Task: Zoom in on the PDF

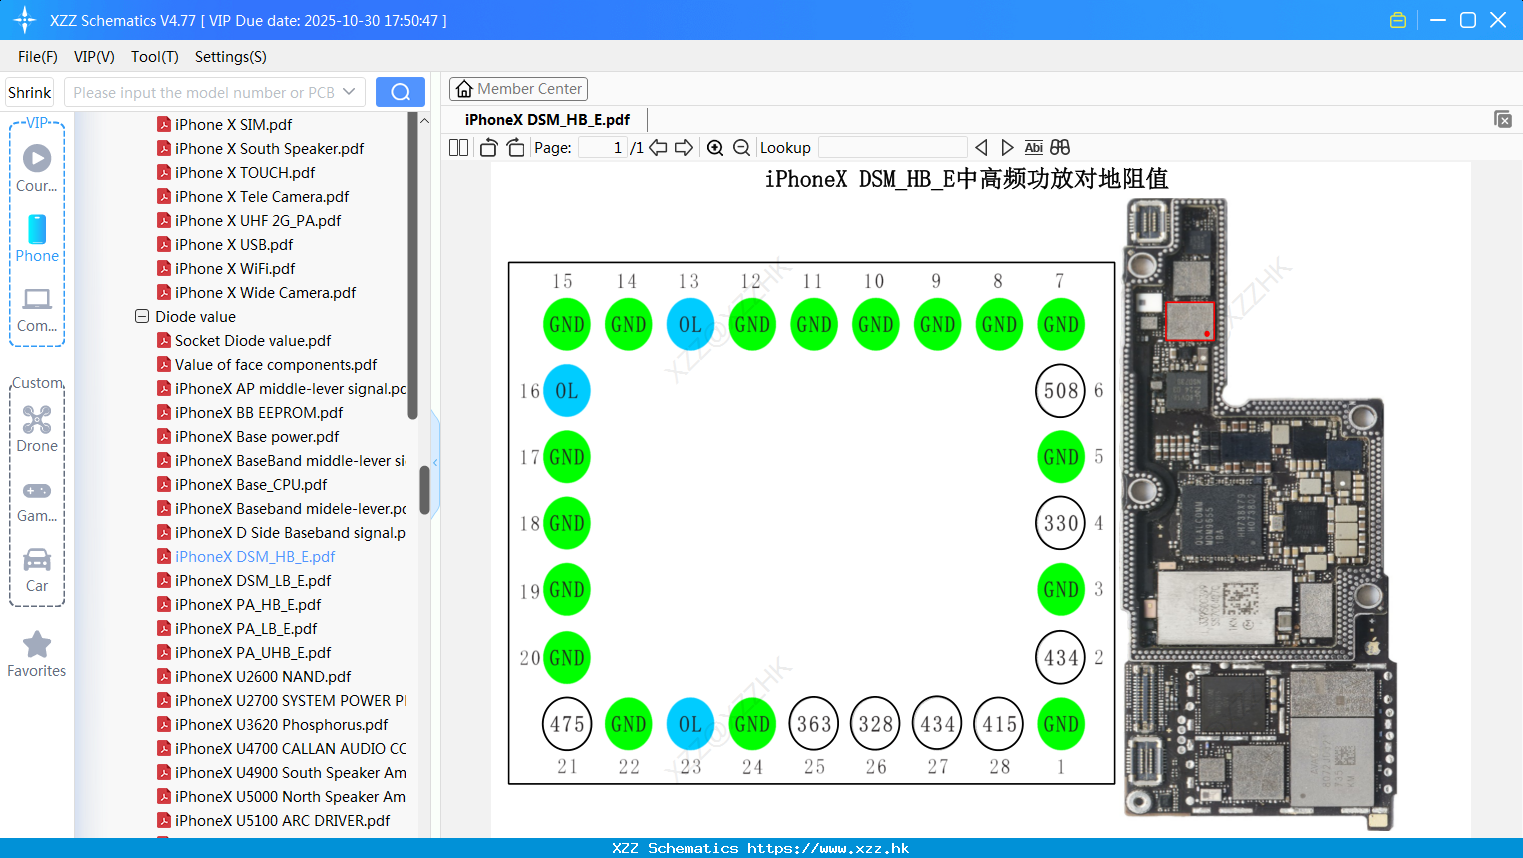Action: point(715,147)
